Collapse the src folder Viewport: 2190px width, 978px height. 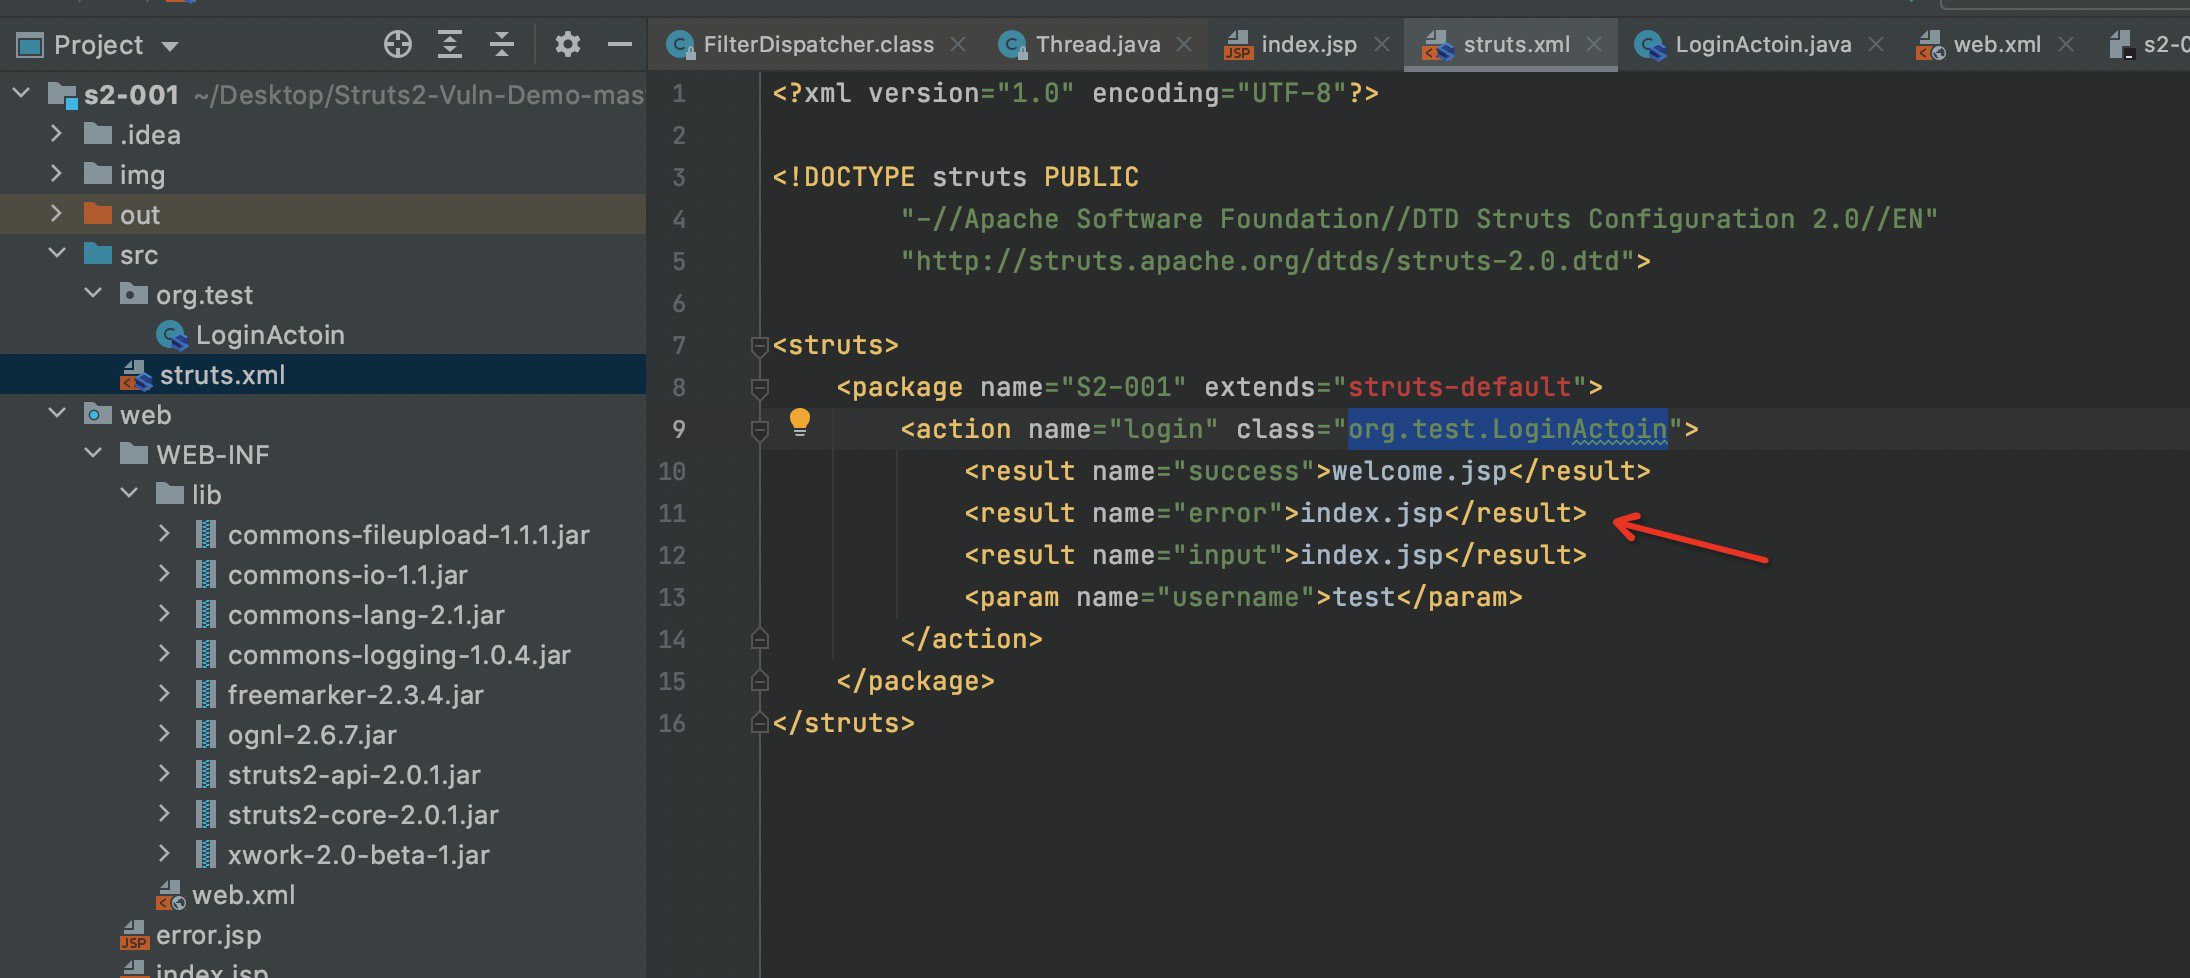pos(56,254)
